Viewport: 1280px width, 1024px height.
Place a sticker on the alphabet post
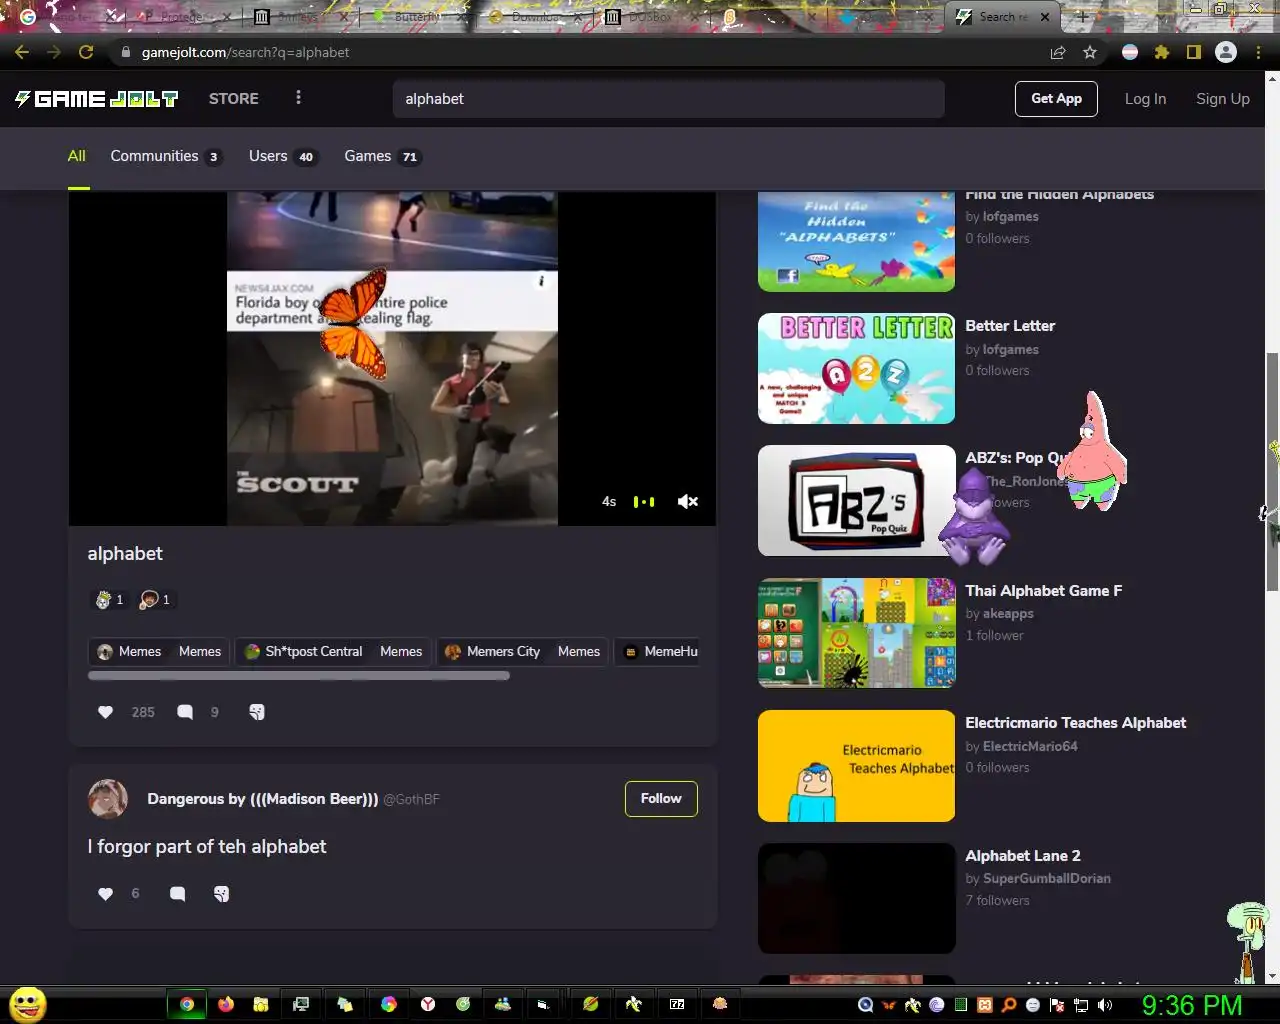pyautogui.click(x=257, y=712)
